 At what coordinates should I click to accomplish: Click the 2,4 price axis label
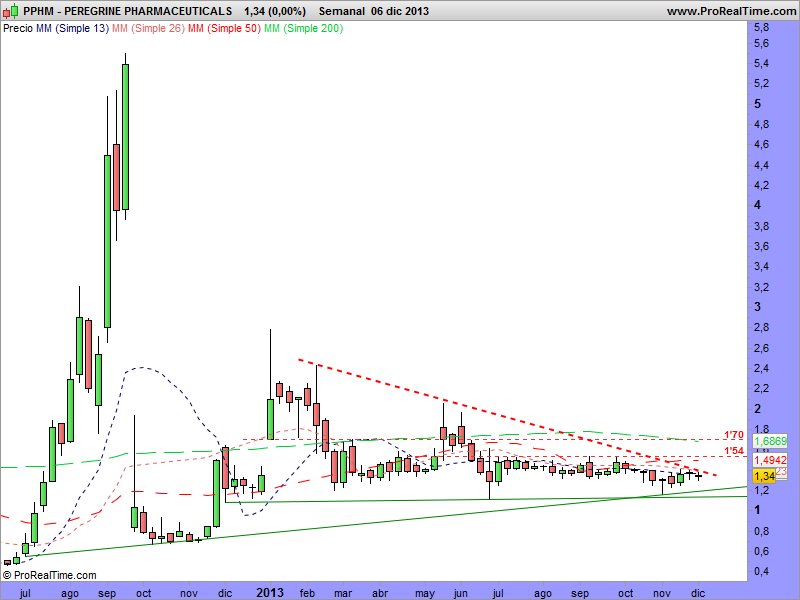click(x=762, y=368)
